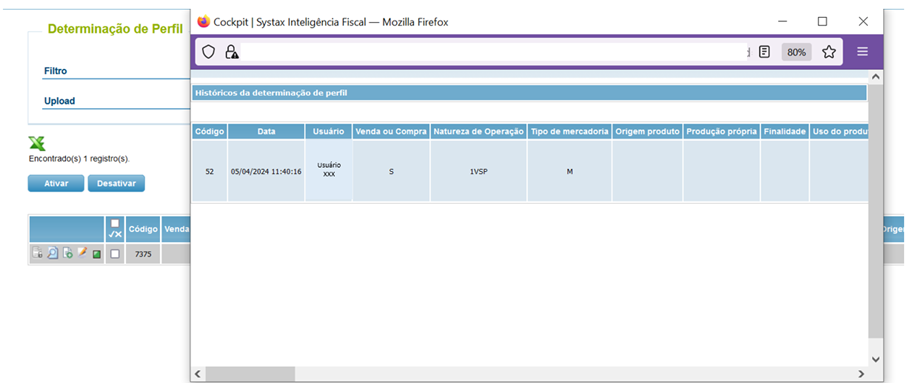Click the Usuário xxx cell
913x383 pixels.
pyautogui.click(x=328, y=171)
